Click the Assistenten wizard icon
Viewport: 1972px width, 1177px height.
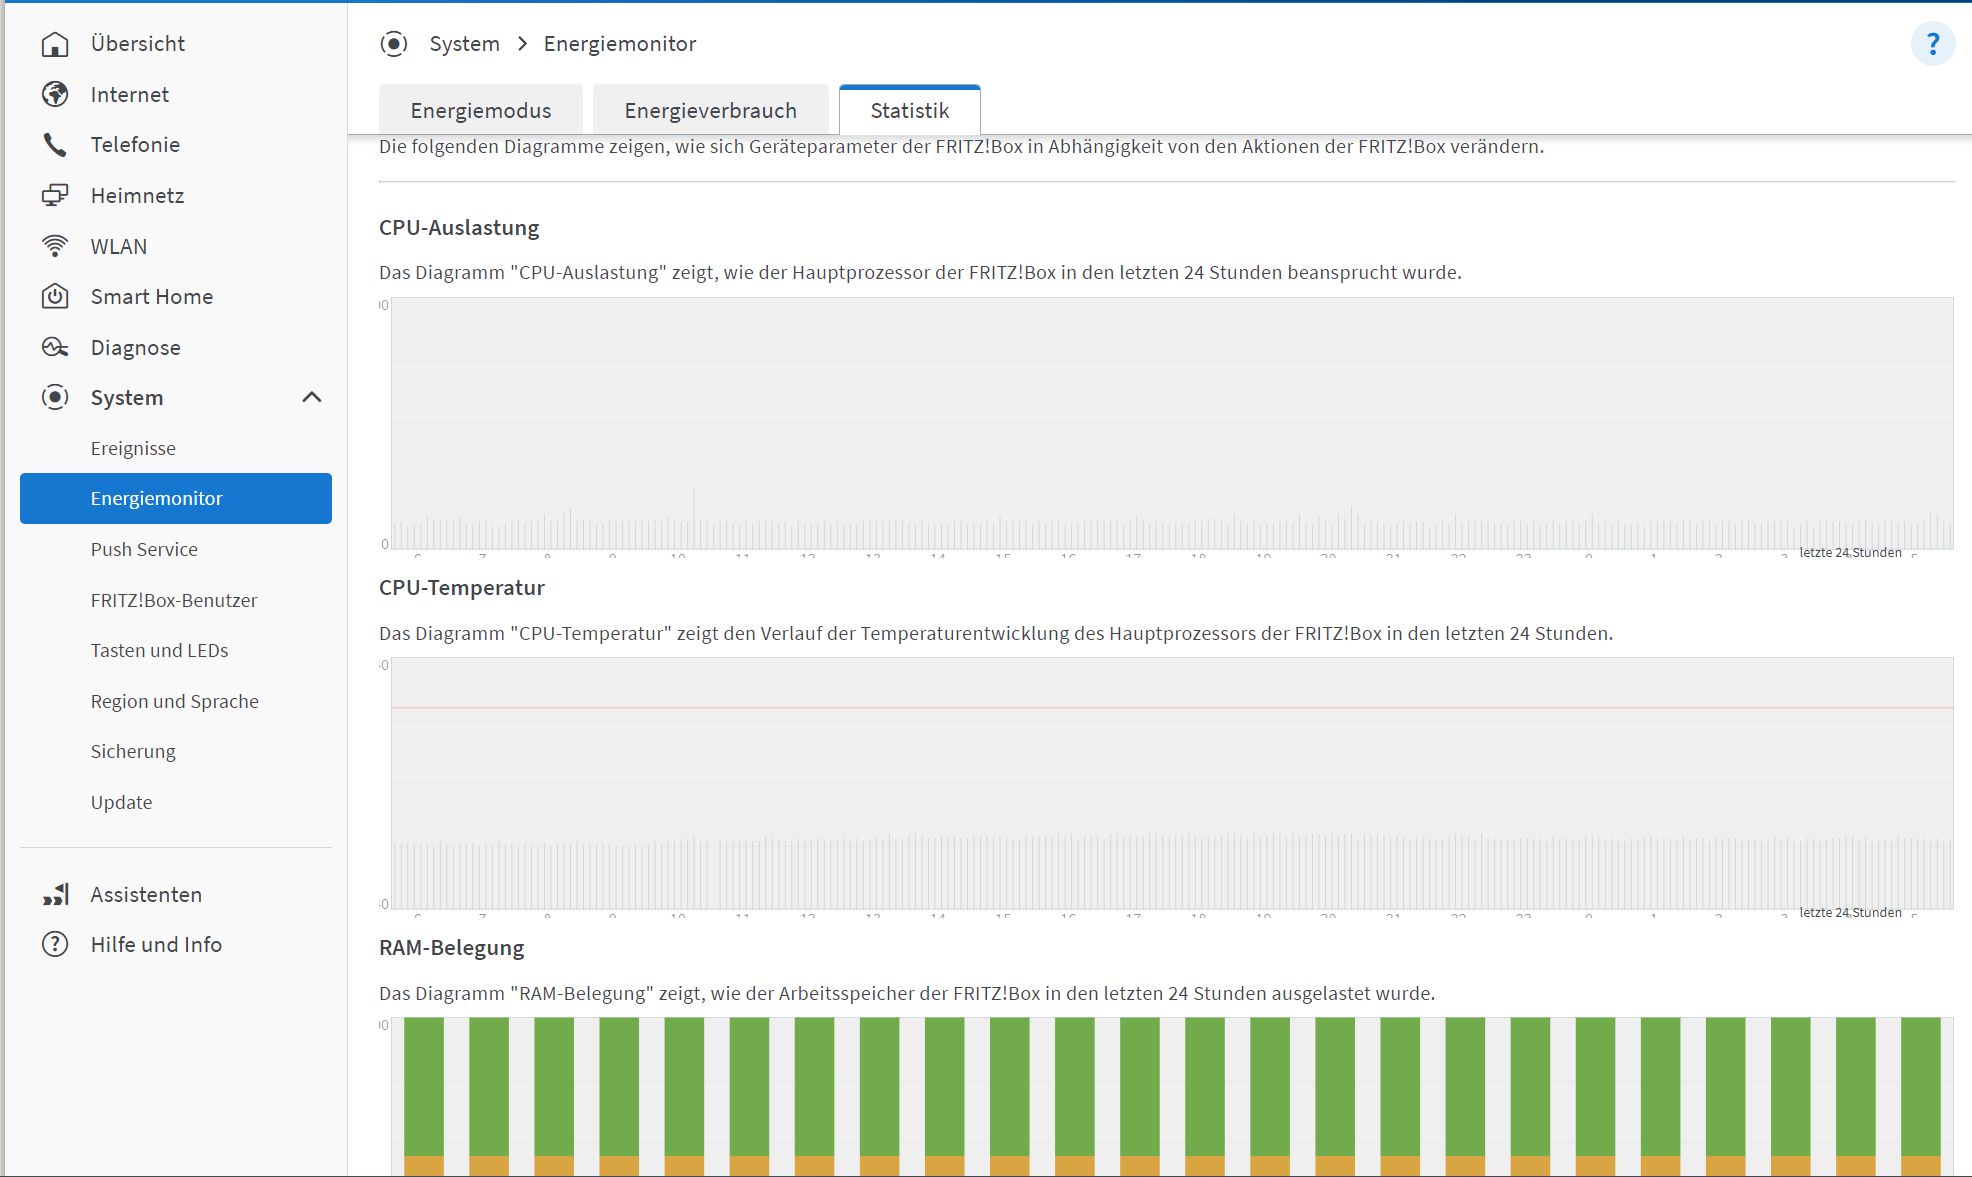pyautogui.click(x=55, y=894)
